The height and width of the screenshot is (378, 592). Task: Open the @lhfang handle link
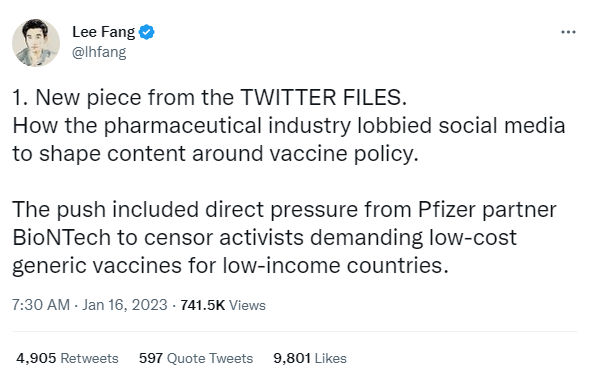point(99,52)
